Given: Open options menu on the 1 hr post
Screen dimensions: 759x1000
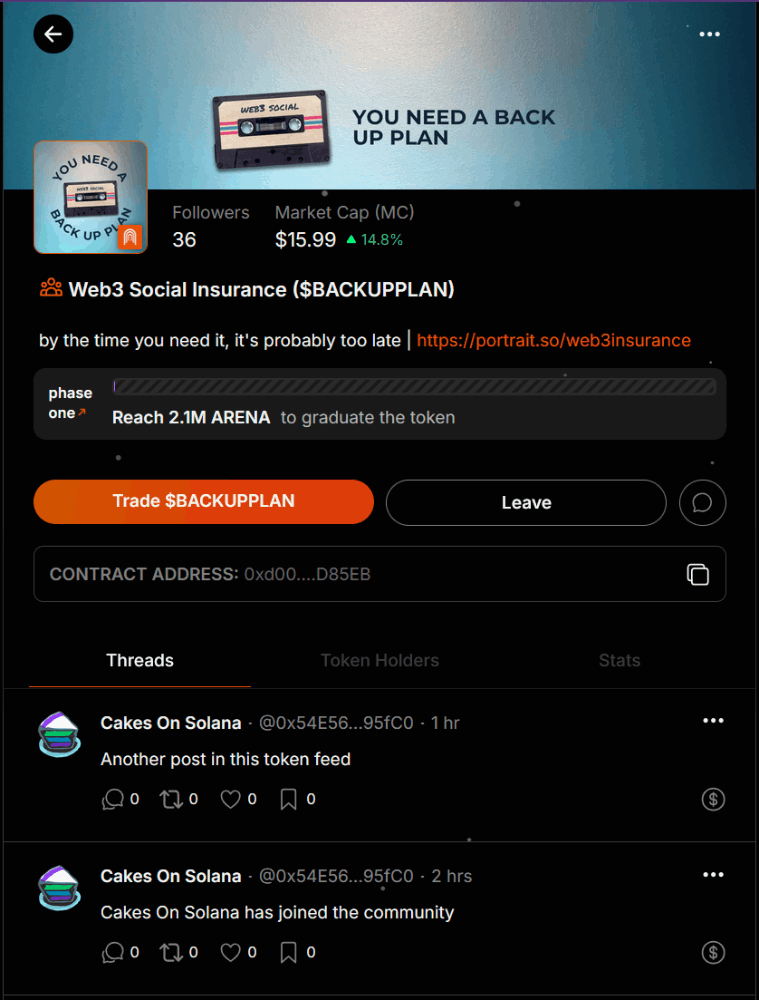Looking at the screenshot, I should tap(713, 721).
